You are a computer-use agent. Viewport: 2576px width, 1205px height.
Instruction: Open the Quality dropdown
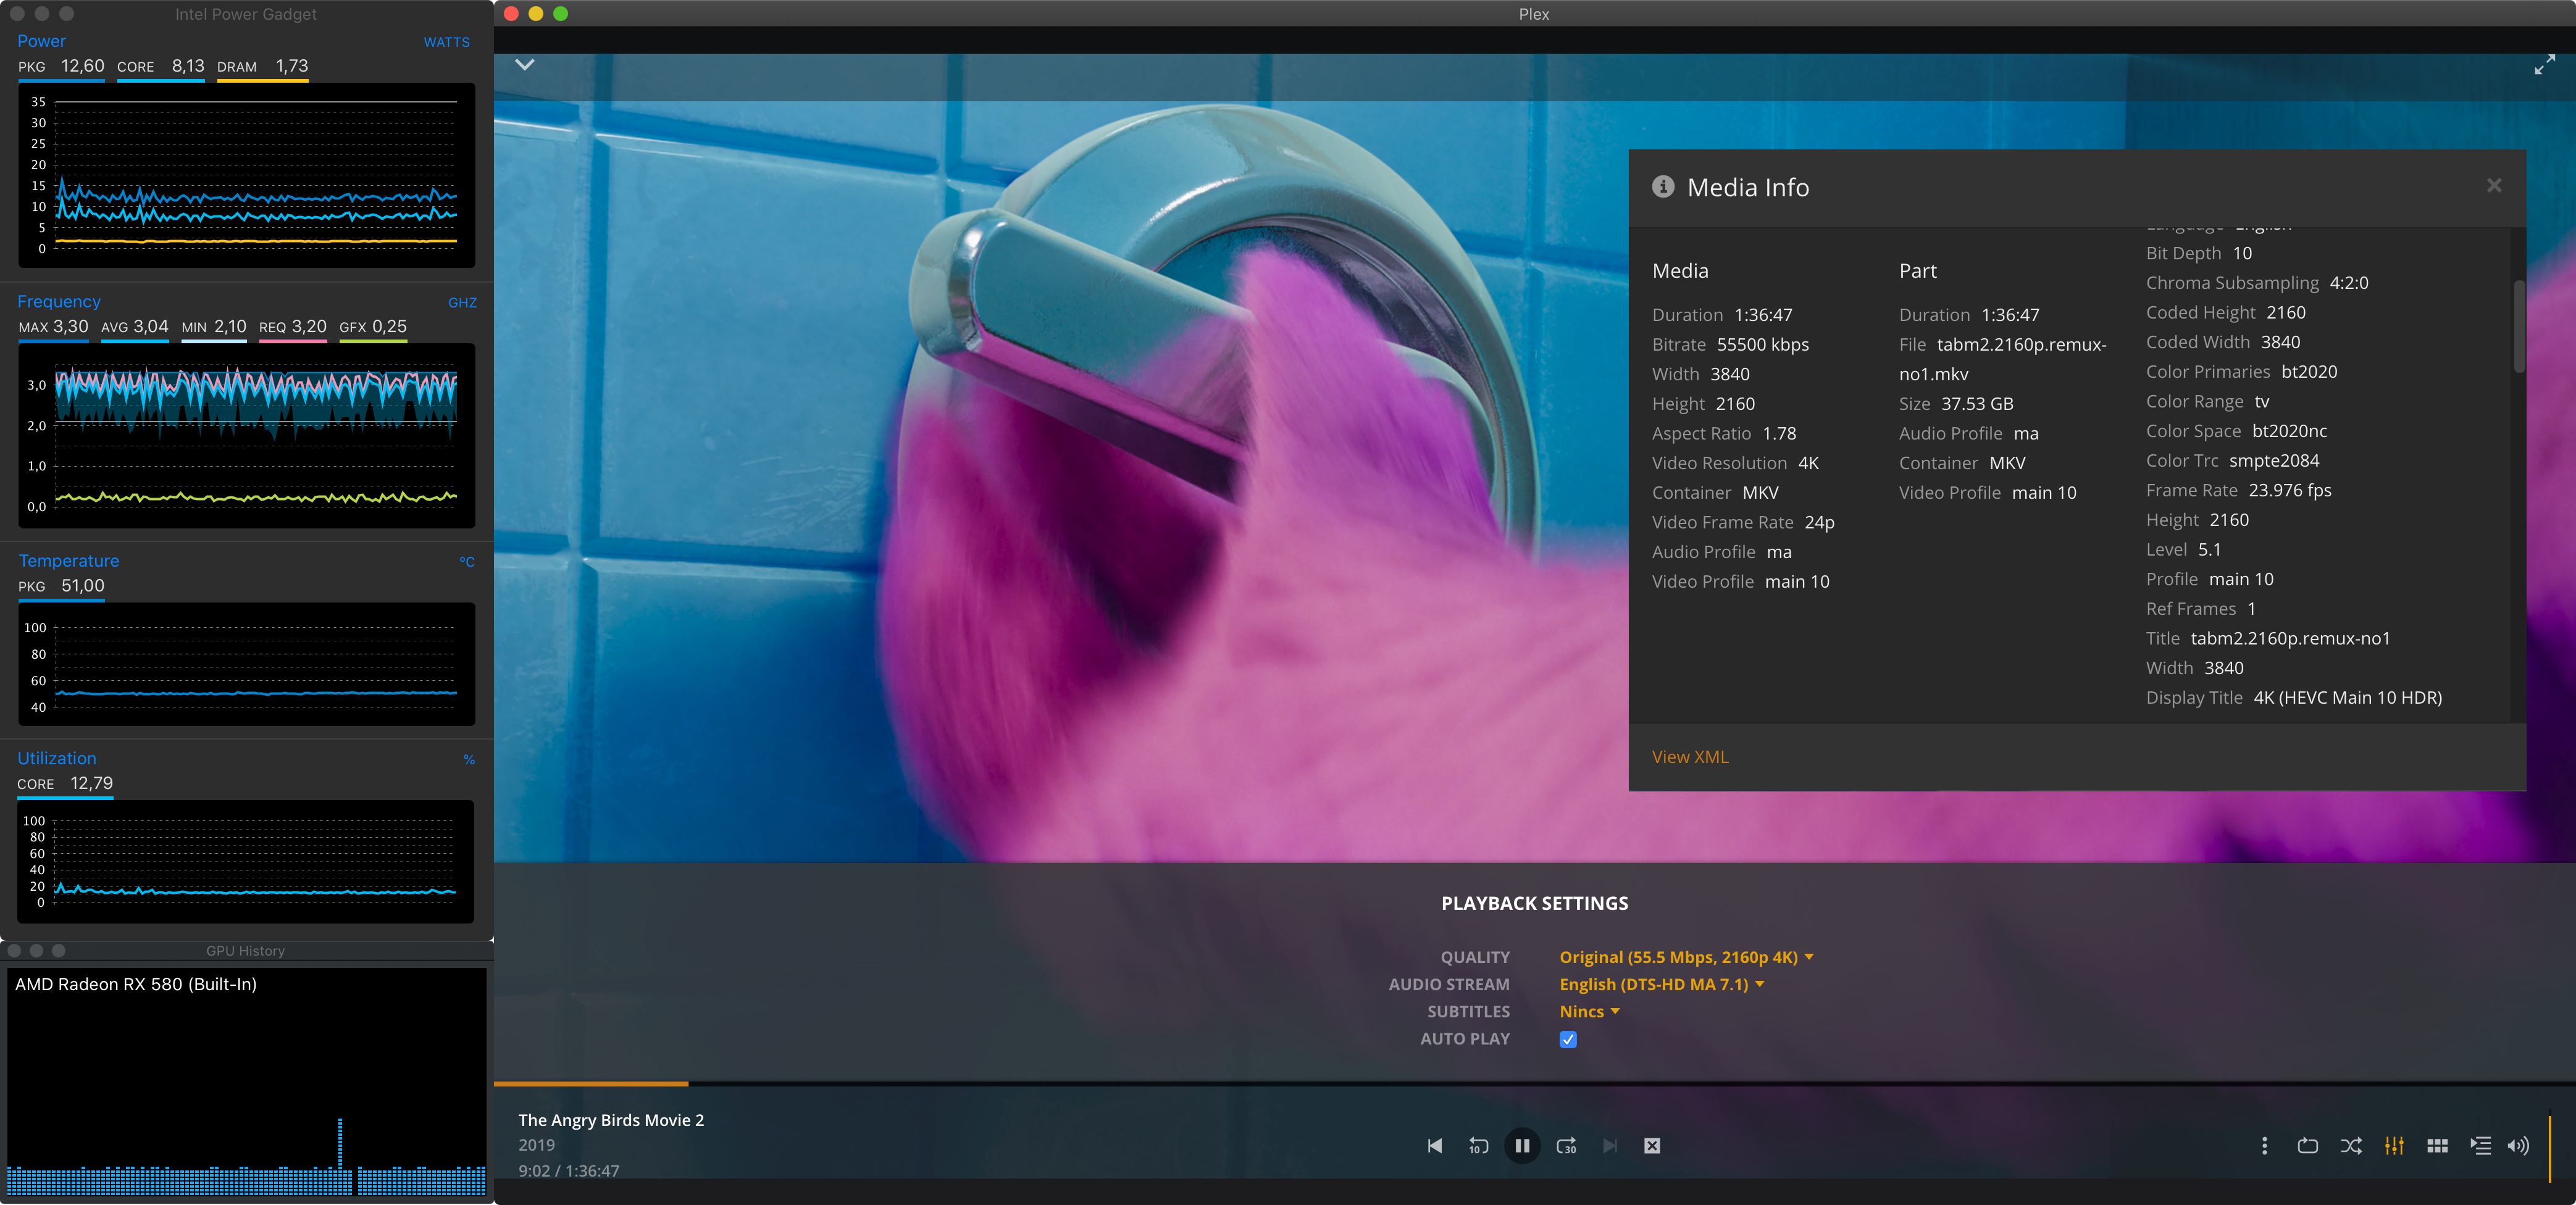point(1686,957)
